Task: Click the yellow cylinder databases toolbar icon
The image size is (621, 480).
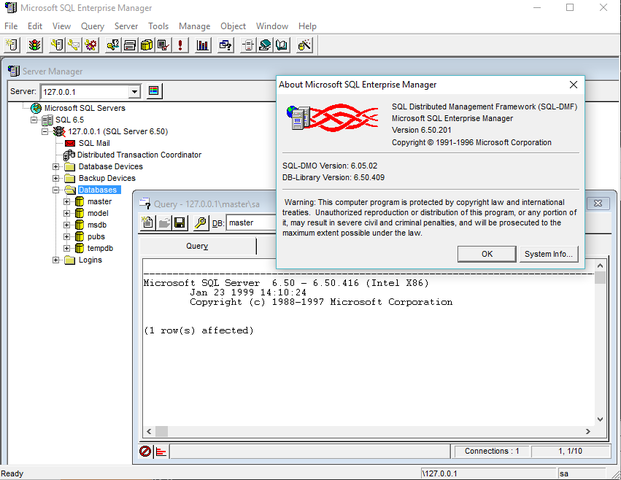Action: [x=146, y=45]
